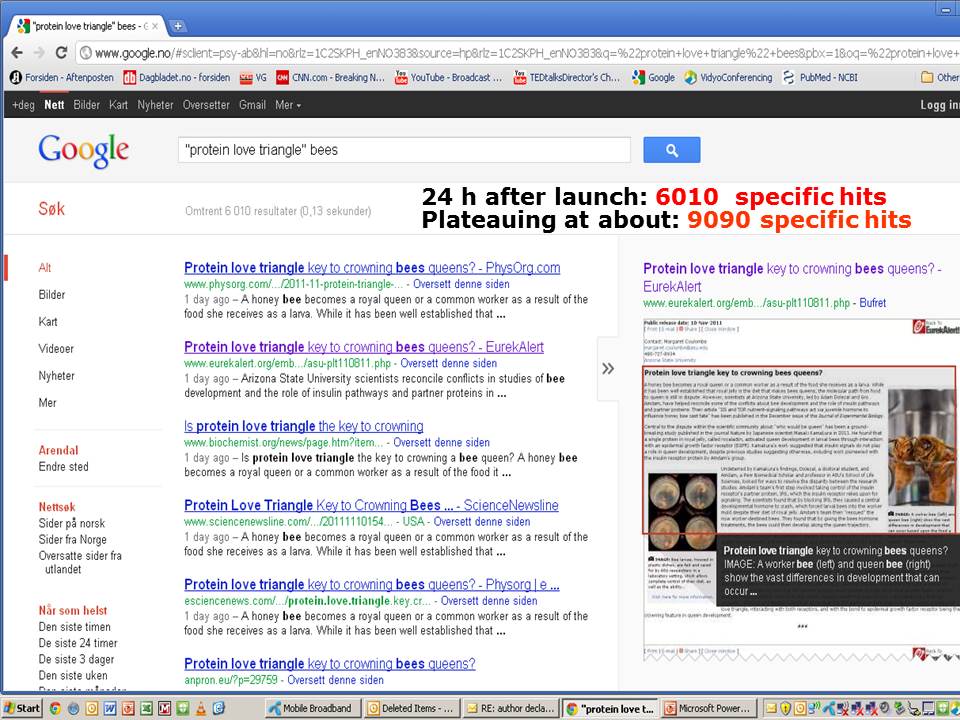Filter results by Nyheter in sidebar
The width and height of the screenshot is (960, 720).
(x=56, y=376)
